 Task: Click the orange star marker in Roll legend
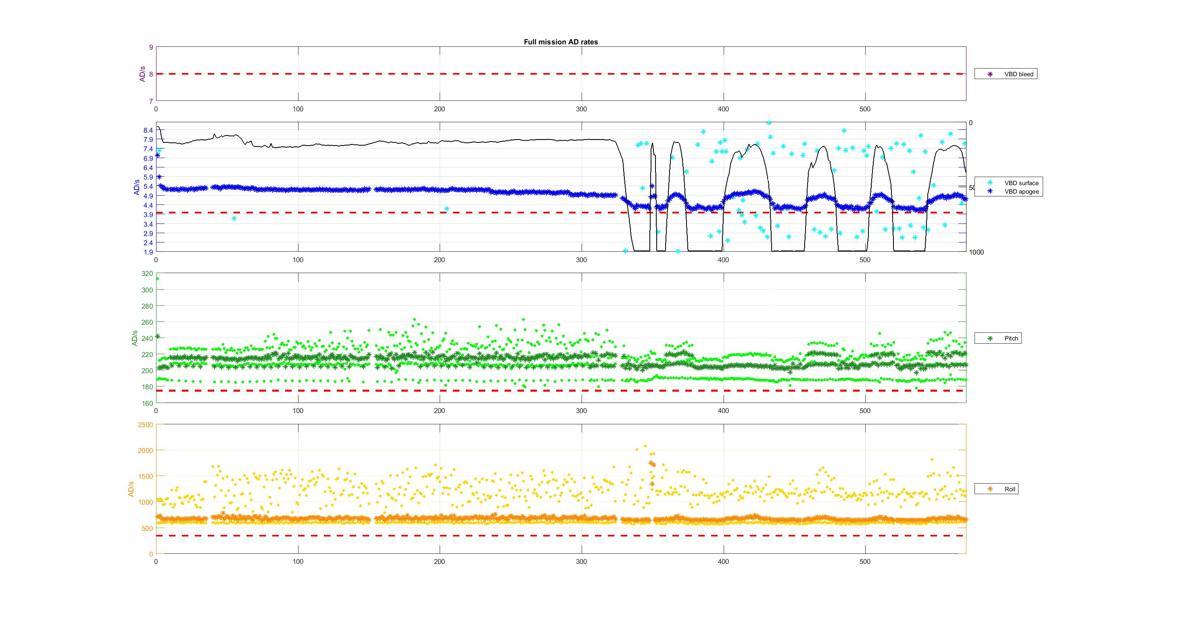click(990, 489)
